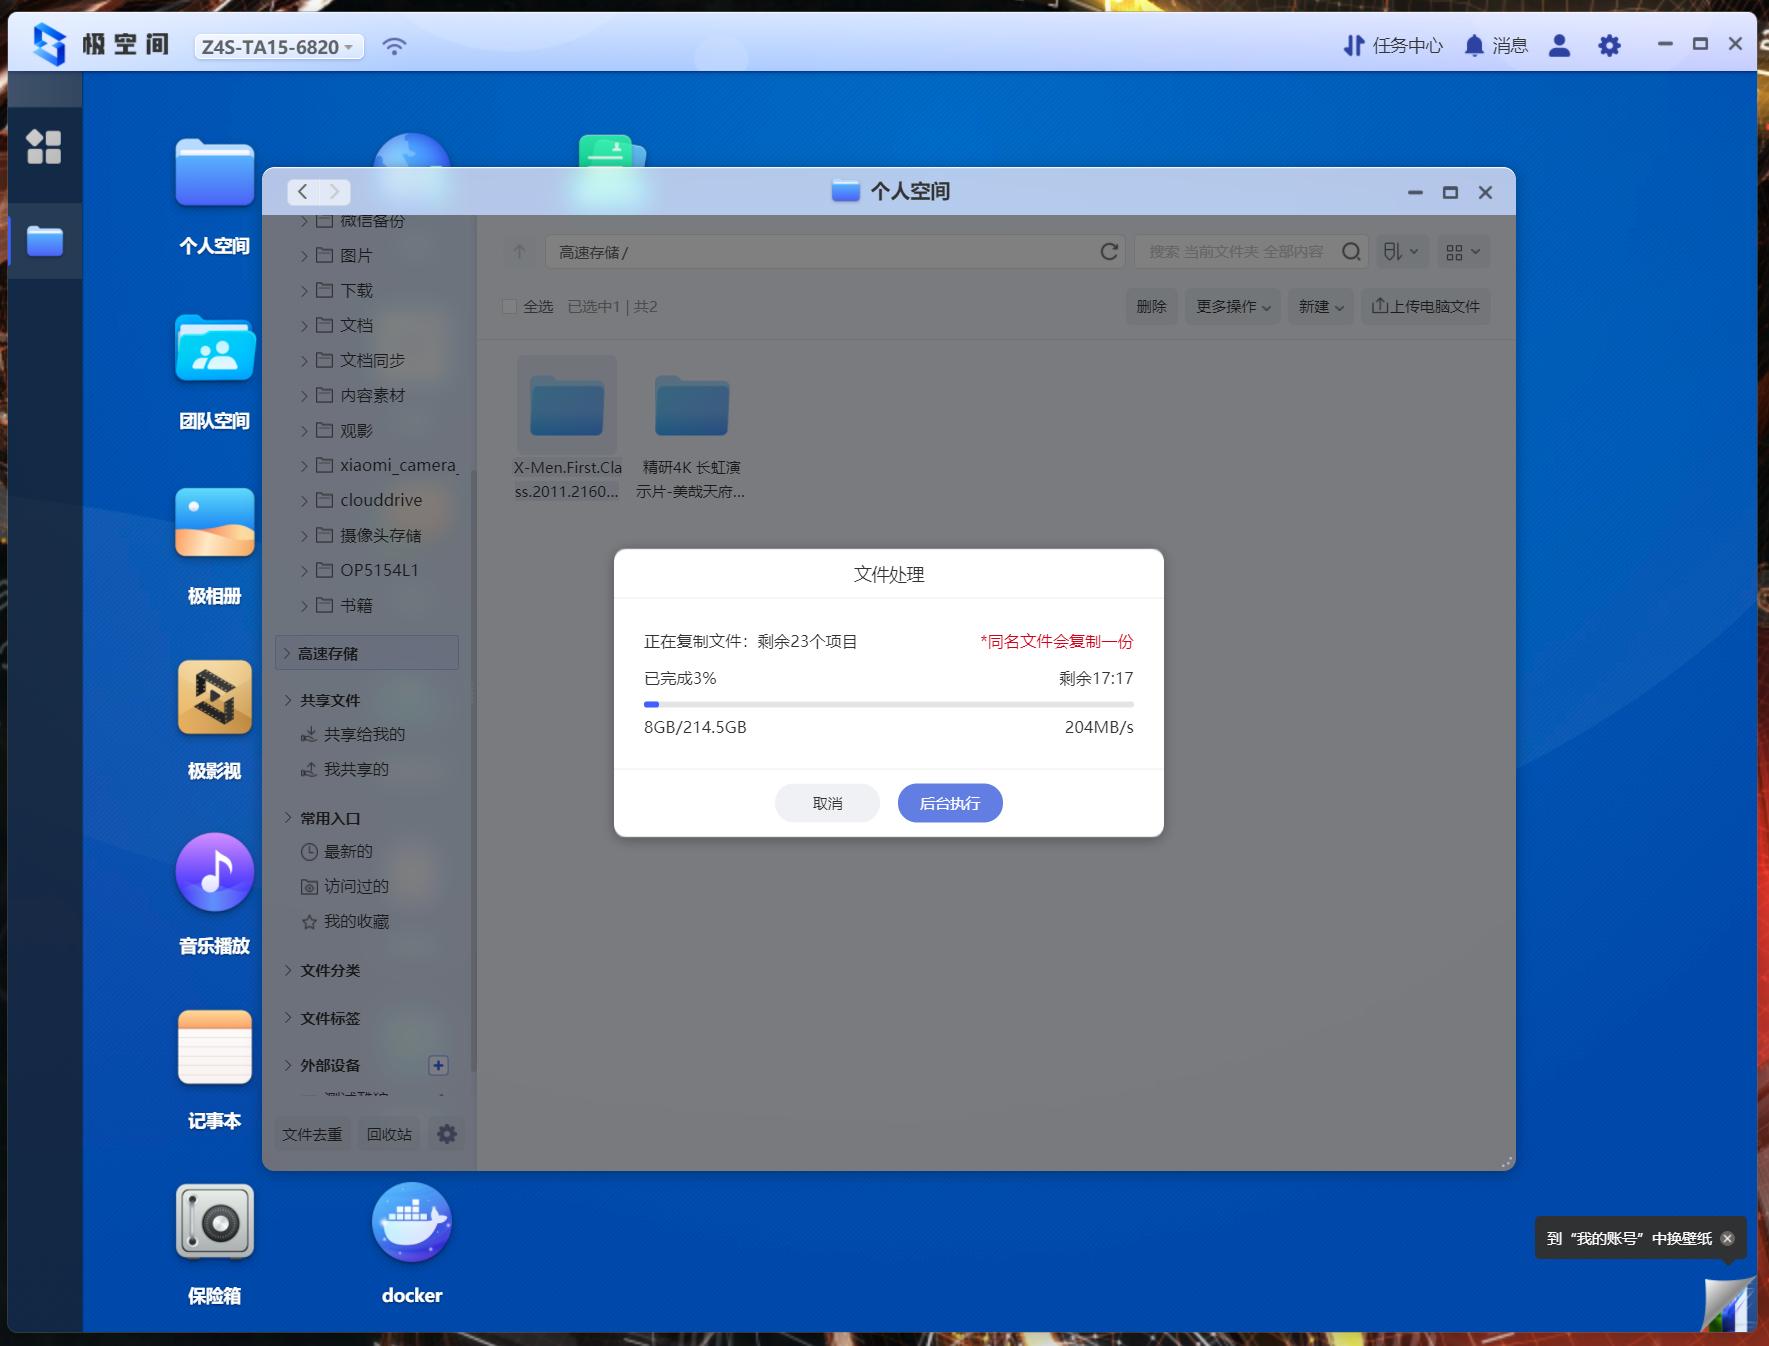Viewport: 1769px width, 1346px height.
Task: Open the 团队空间 team space icon
Action: (214, 349)
